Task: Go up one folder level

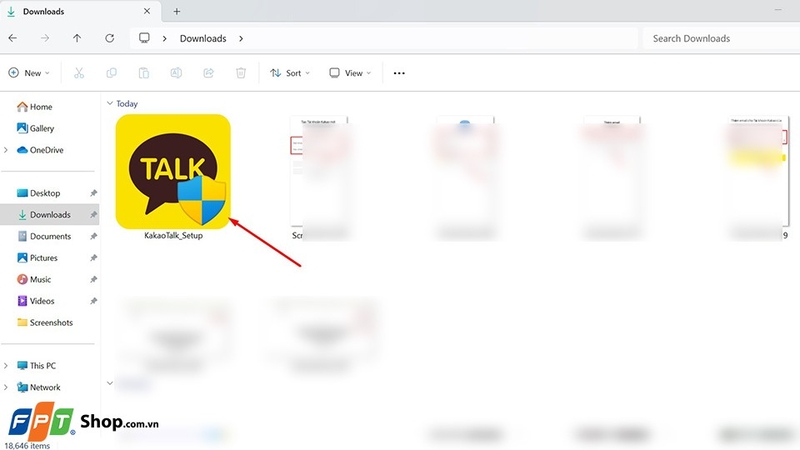Action: point(77,38)
